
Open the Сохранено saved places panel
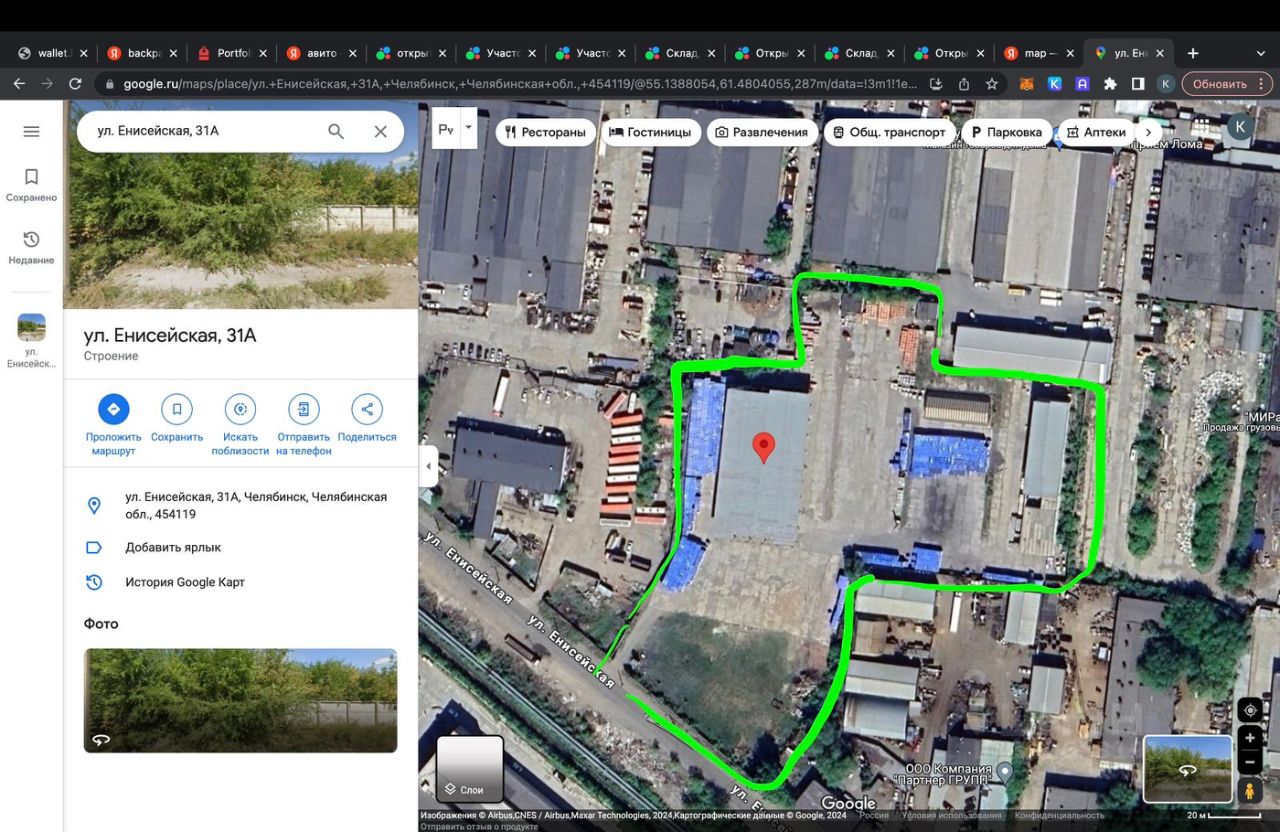tap(31, 184)
